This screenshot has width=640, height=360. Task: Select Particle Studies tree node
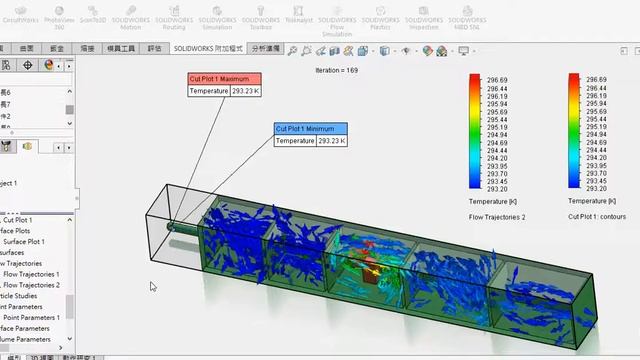click(18, 296)
